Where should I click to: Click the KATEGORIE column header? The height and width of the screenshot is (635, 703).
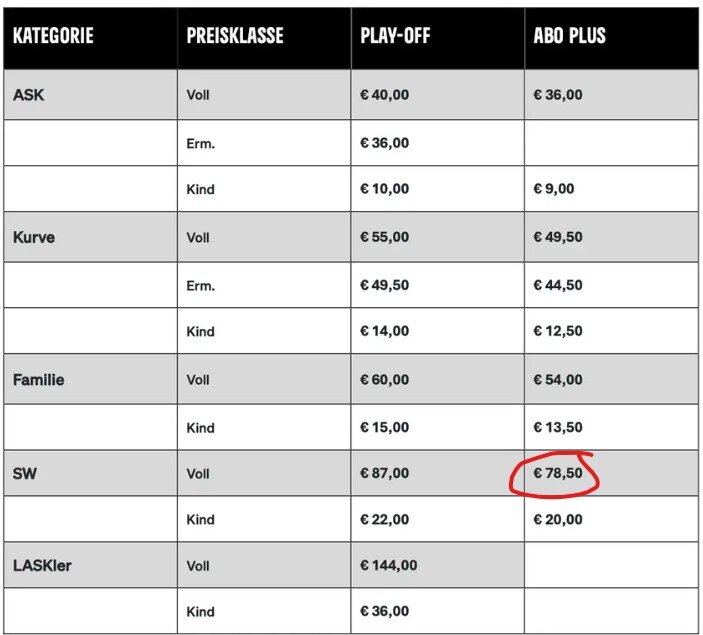tap(53, 35)
